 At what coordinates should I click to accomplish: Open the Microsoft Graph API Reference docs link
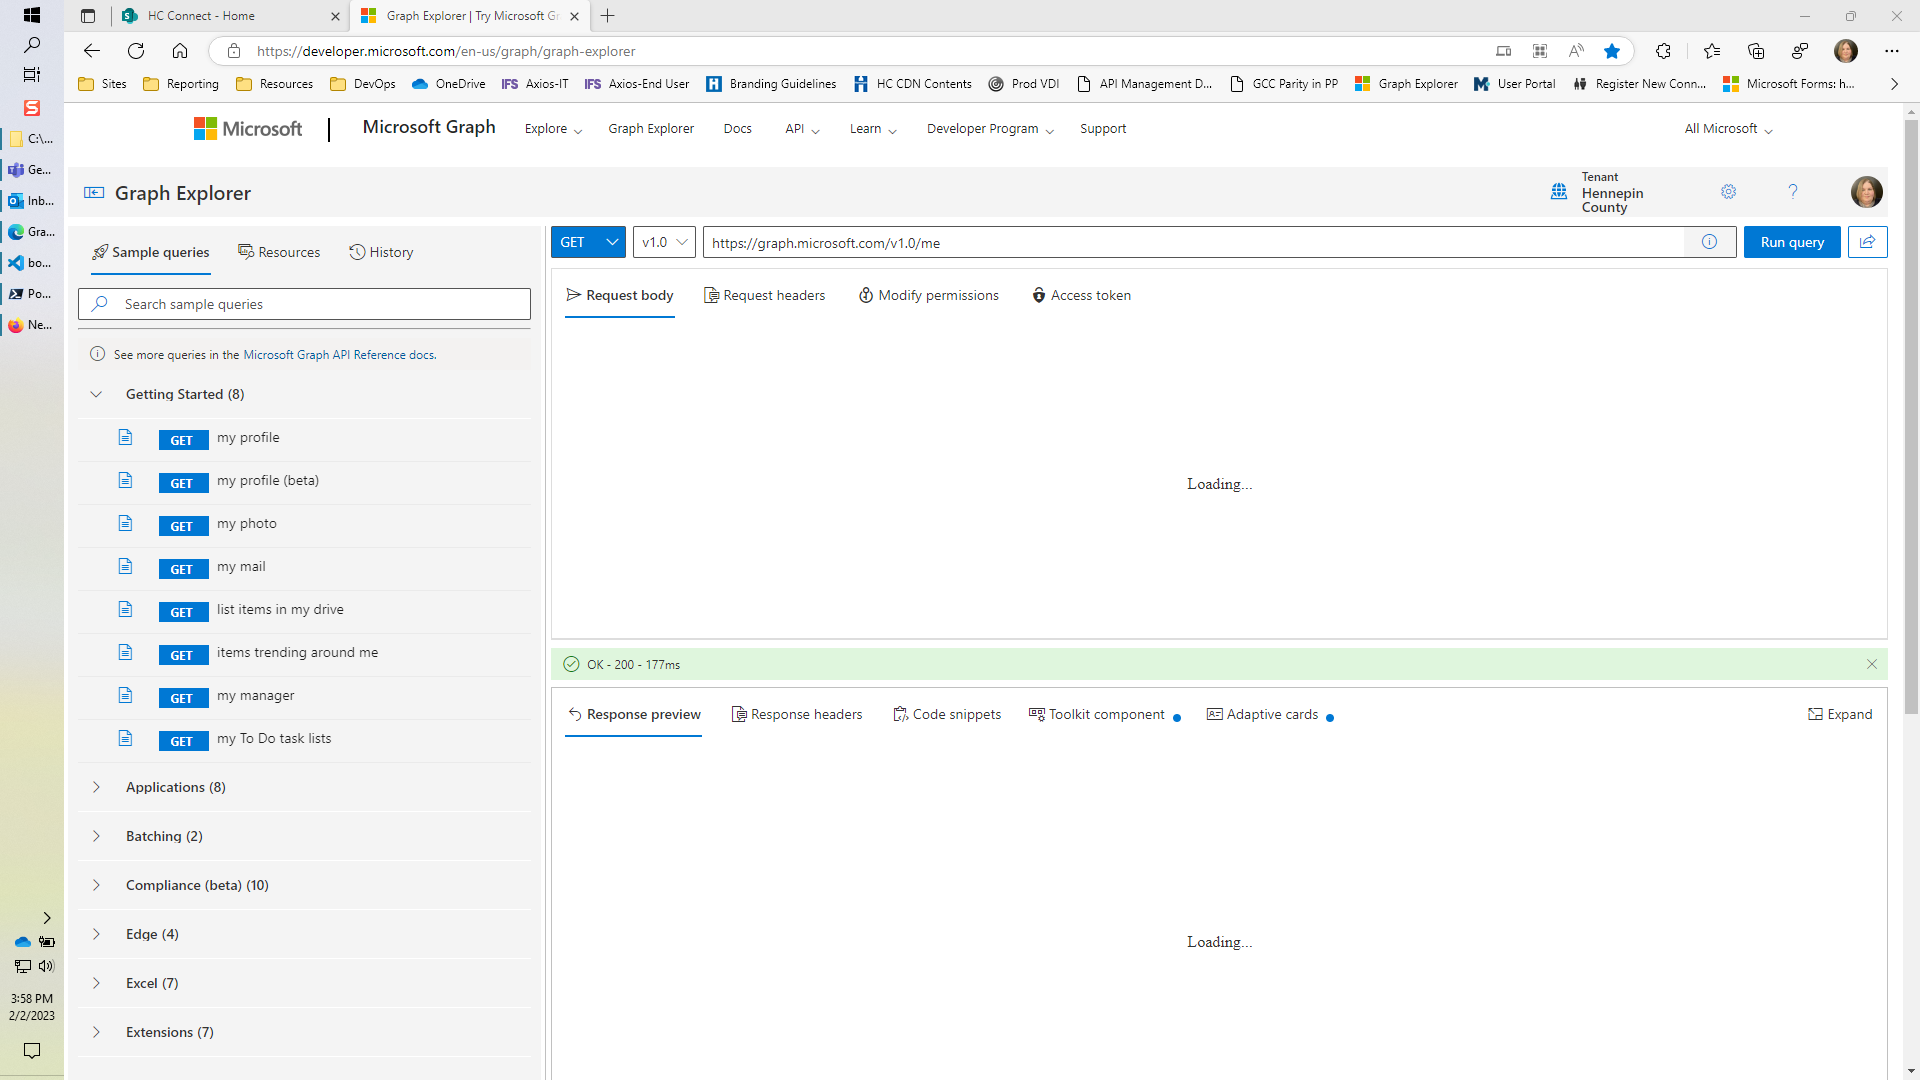coord(340,354)
